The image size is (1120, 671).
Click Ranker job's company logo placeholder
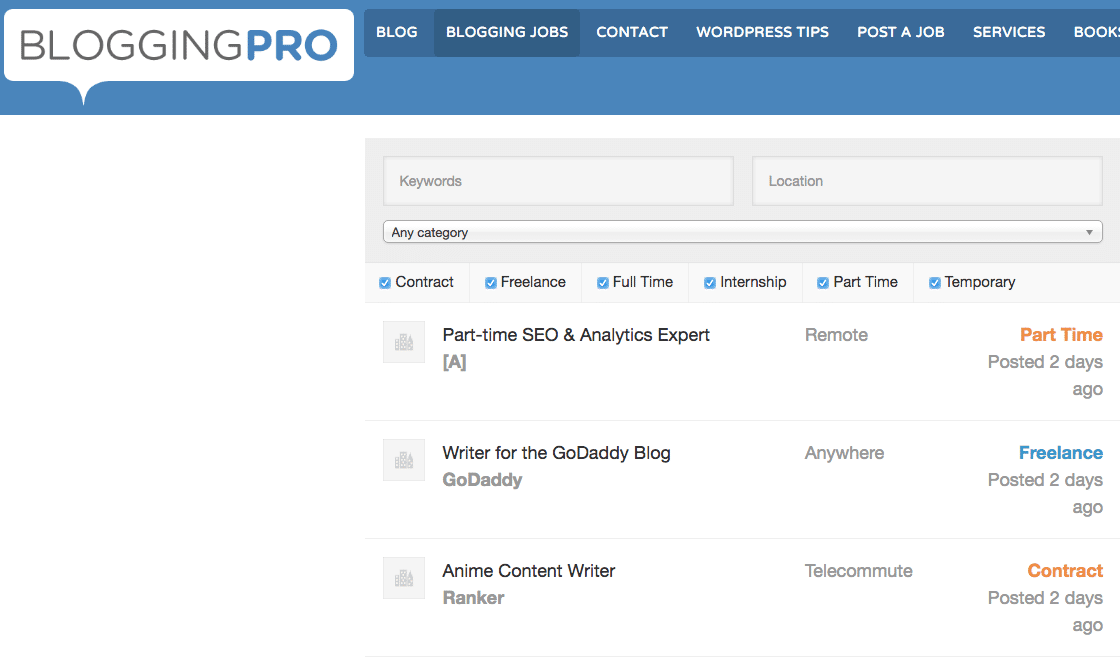pos(404,578)
